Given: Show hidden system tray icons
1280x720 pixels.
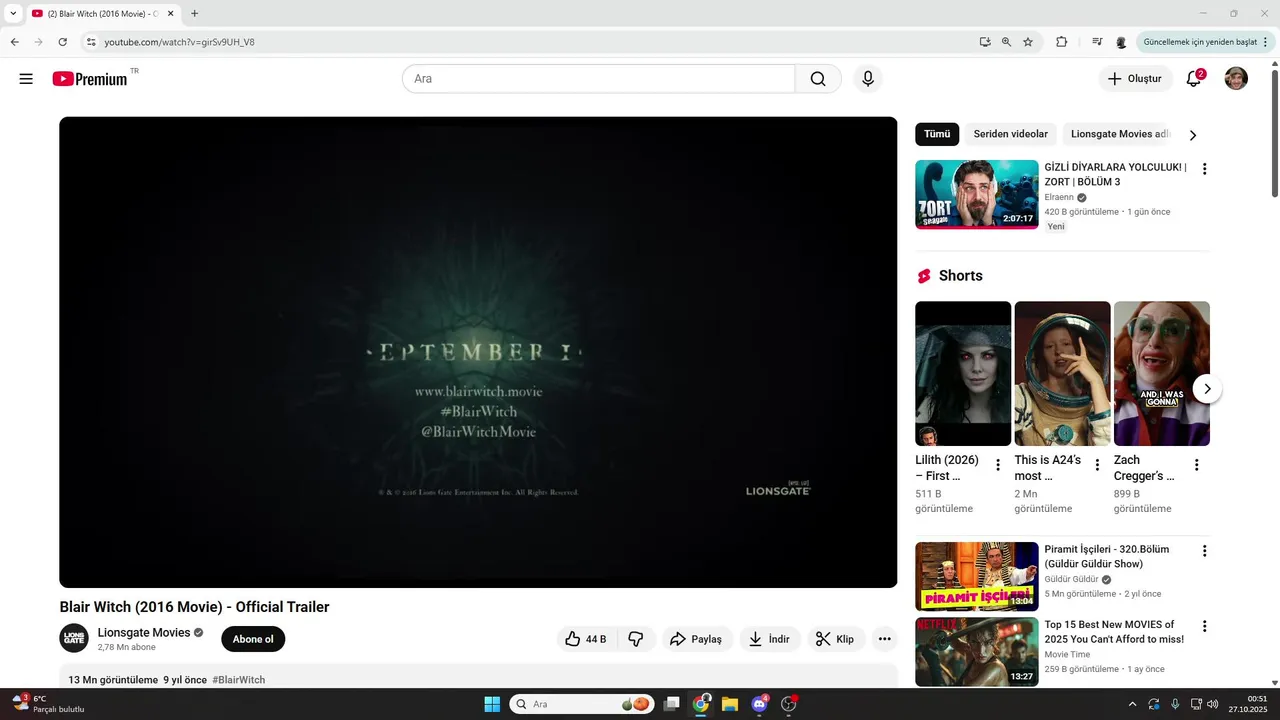Looking at the screenshot, I should 1132,704.
